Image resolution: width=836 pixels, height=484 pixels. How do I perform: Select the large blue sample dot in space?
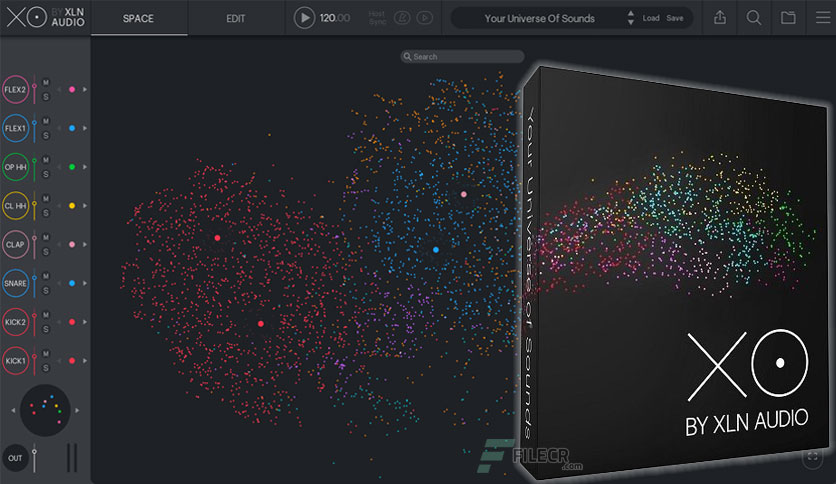pyautogui.click(x=436, y=249)
